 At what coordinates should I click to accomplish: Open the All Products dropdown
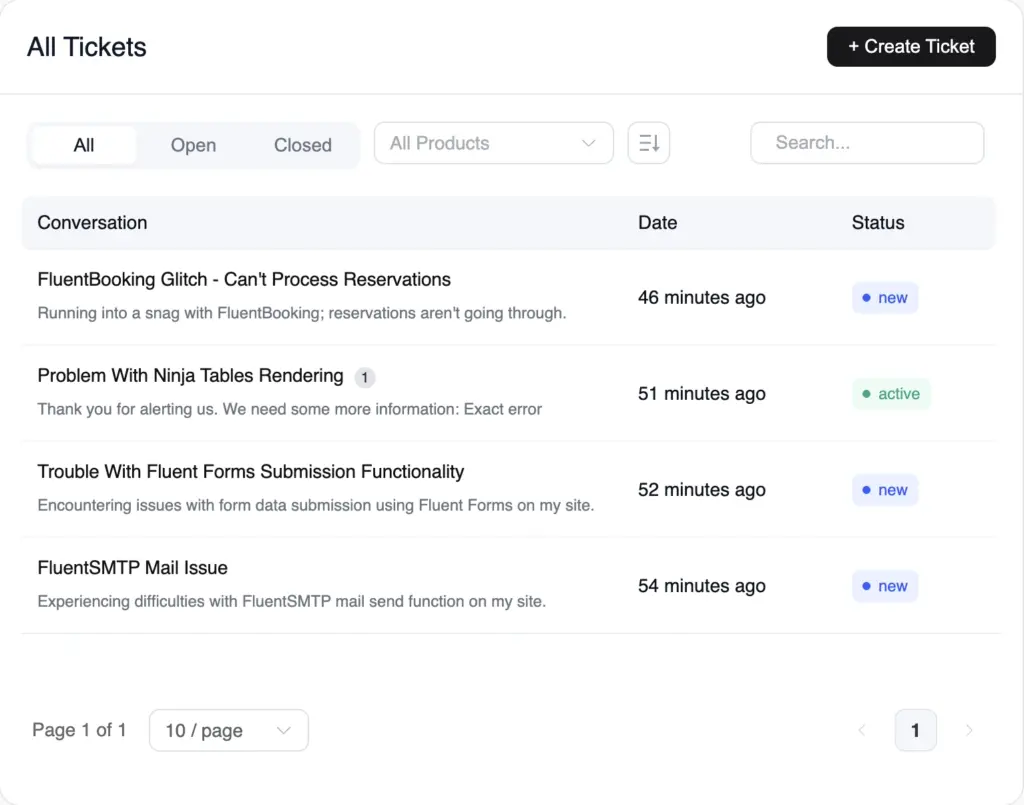(494, 143)
